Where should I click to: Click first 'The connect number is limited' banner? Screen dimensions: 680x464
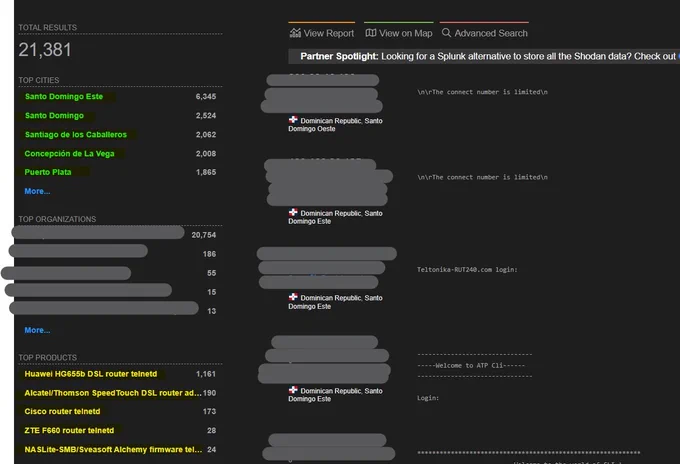pos(482,92)
